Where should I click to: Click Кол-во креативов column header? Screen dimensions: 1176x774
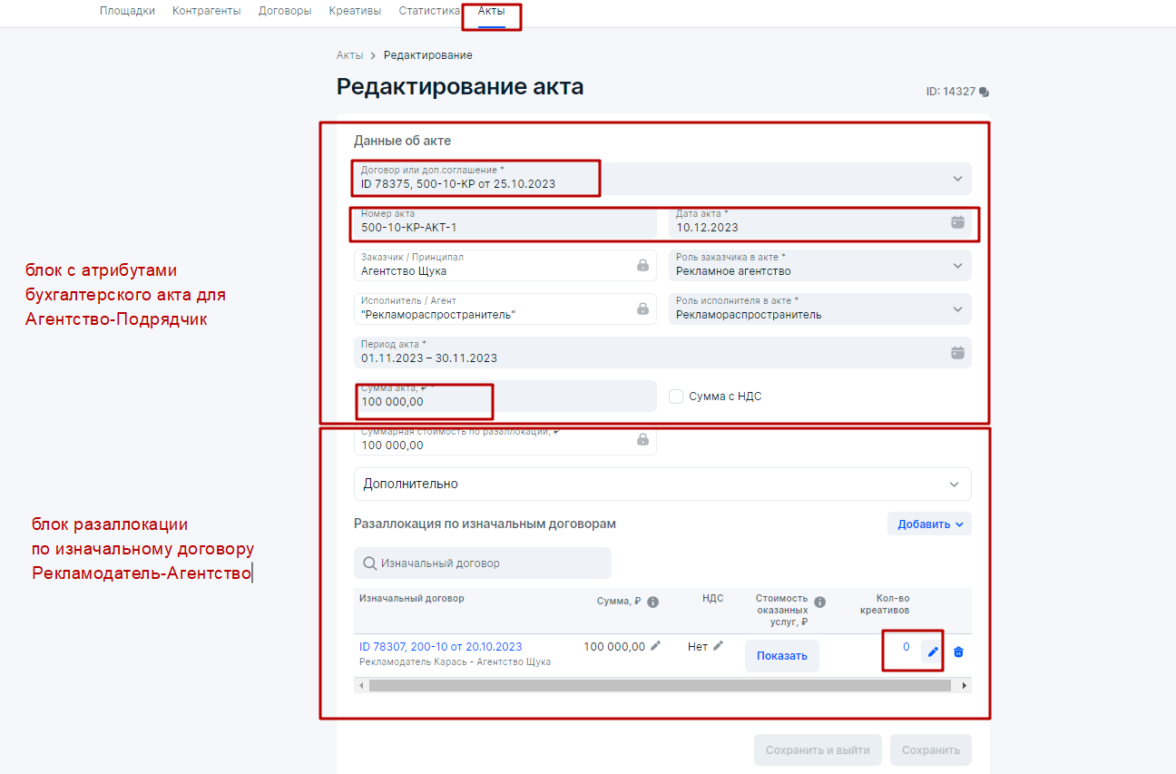885,604
